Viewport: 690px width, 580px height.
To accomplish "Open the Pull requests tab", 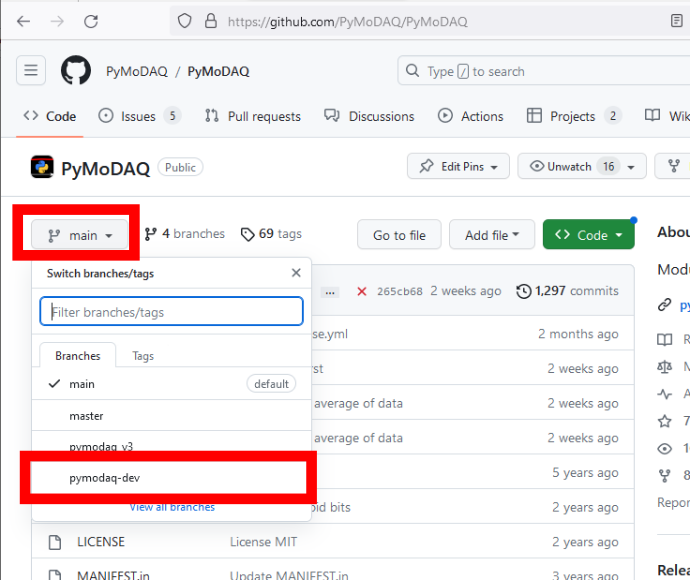I will pyautogui.click(x=253, y=116).
